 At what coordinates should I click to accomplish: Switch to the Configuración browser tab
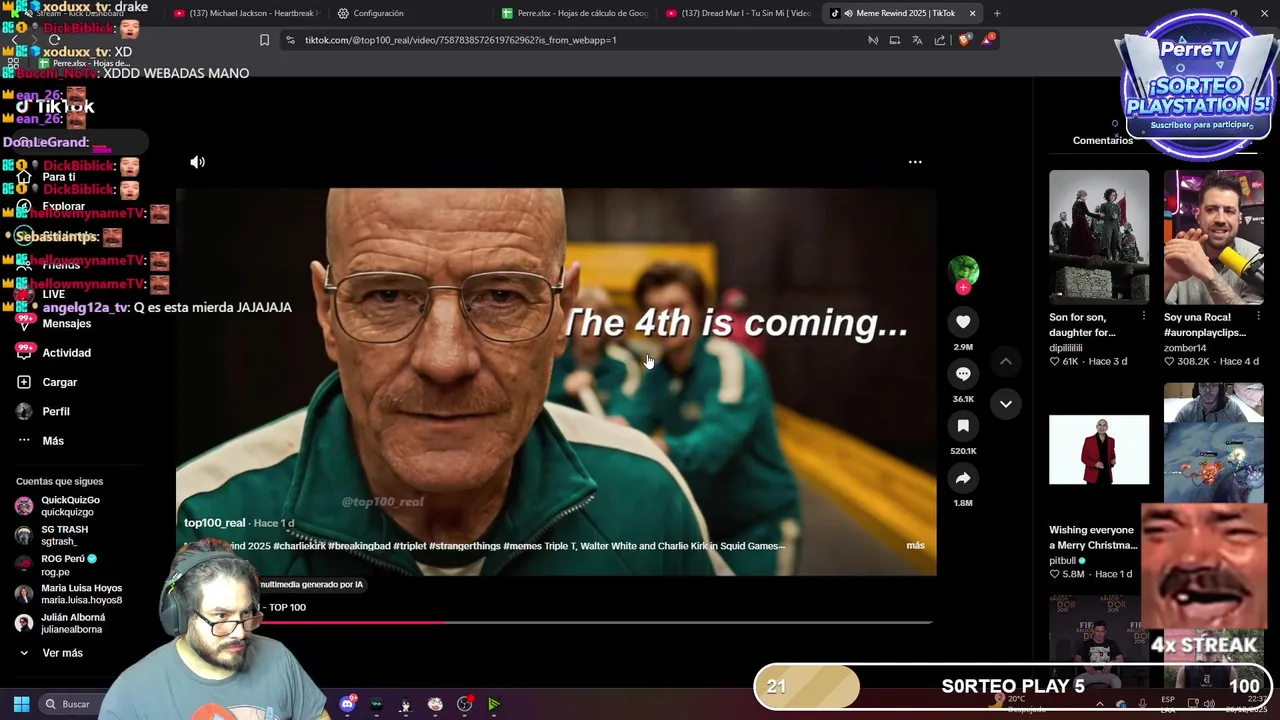[x=372, y=13]
